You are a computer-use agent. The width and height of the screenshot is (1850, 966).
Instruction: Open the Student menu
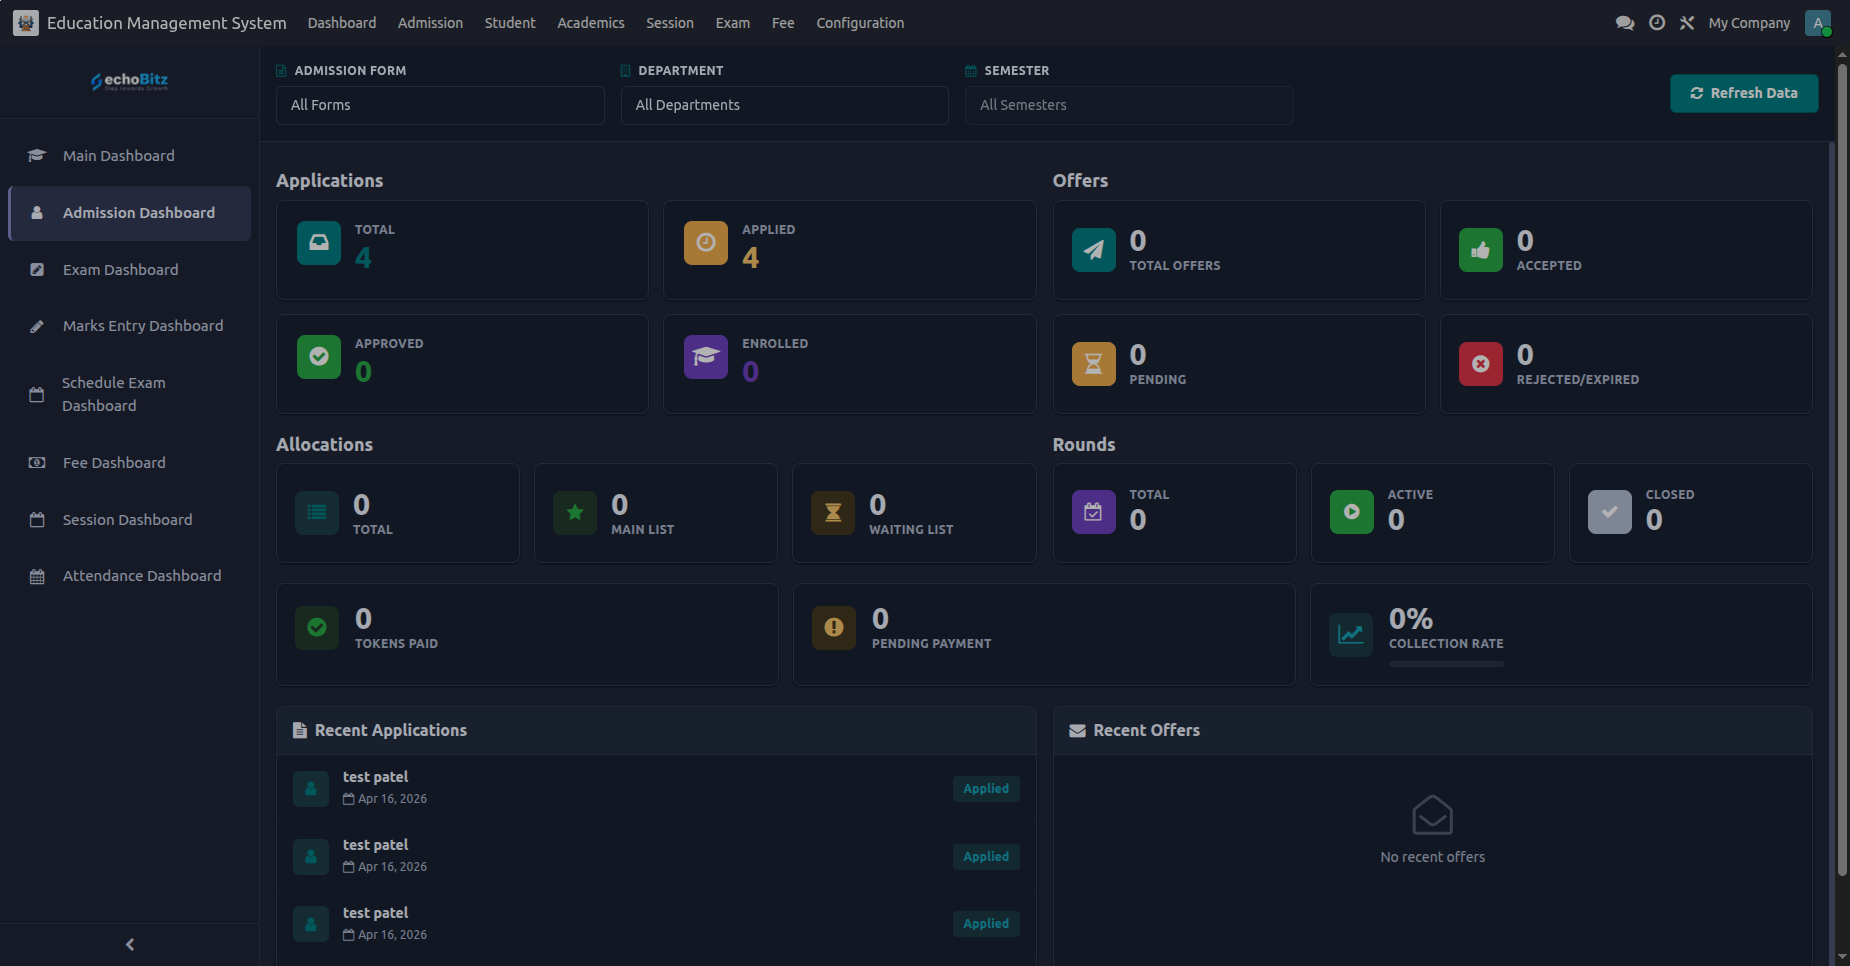click(x=510, y=23)
